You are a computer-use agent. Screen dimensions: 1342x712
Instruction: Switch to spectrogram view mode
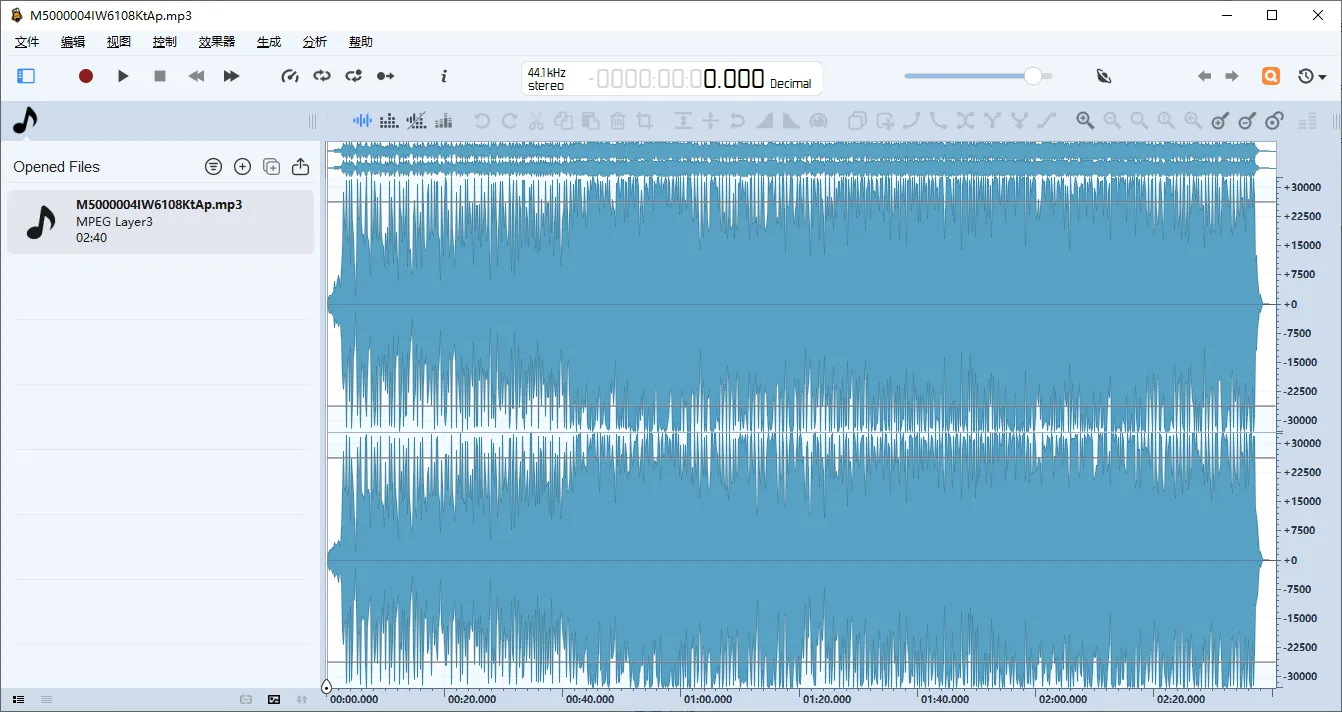(x=390, y=121)
